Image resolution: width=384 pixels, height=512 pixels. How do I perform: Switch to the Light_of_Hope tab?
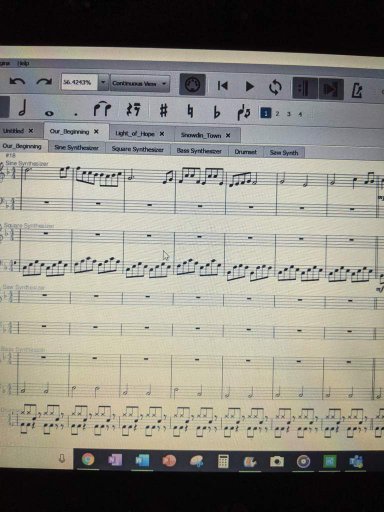point(135,134)
